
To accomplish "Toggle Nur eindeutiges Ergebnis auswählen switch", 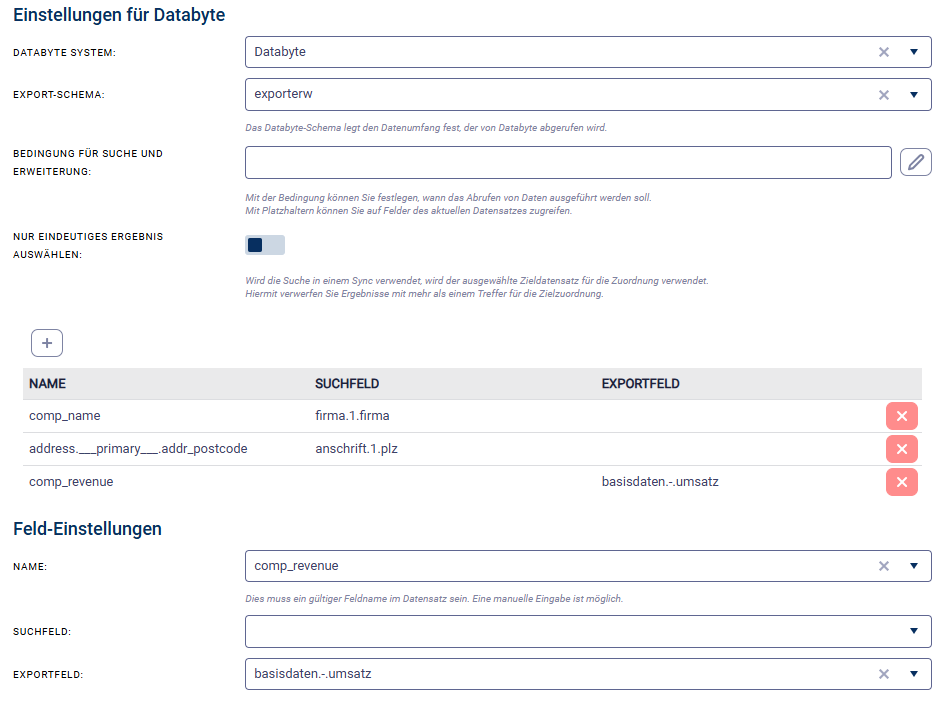I will point(264,245).
